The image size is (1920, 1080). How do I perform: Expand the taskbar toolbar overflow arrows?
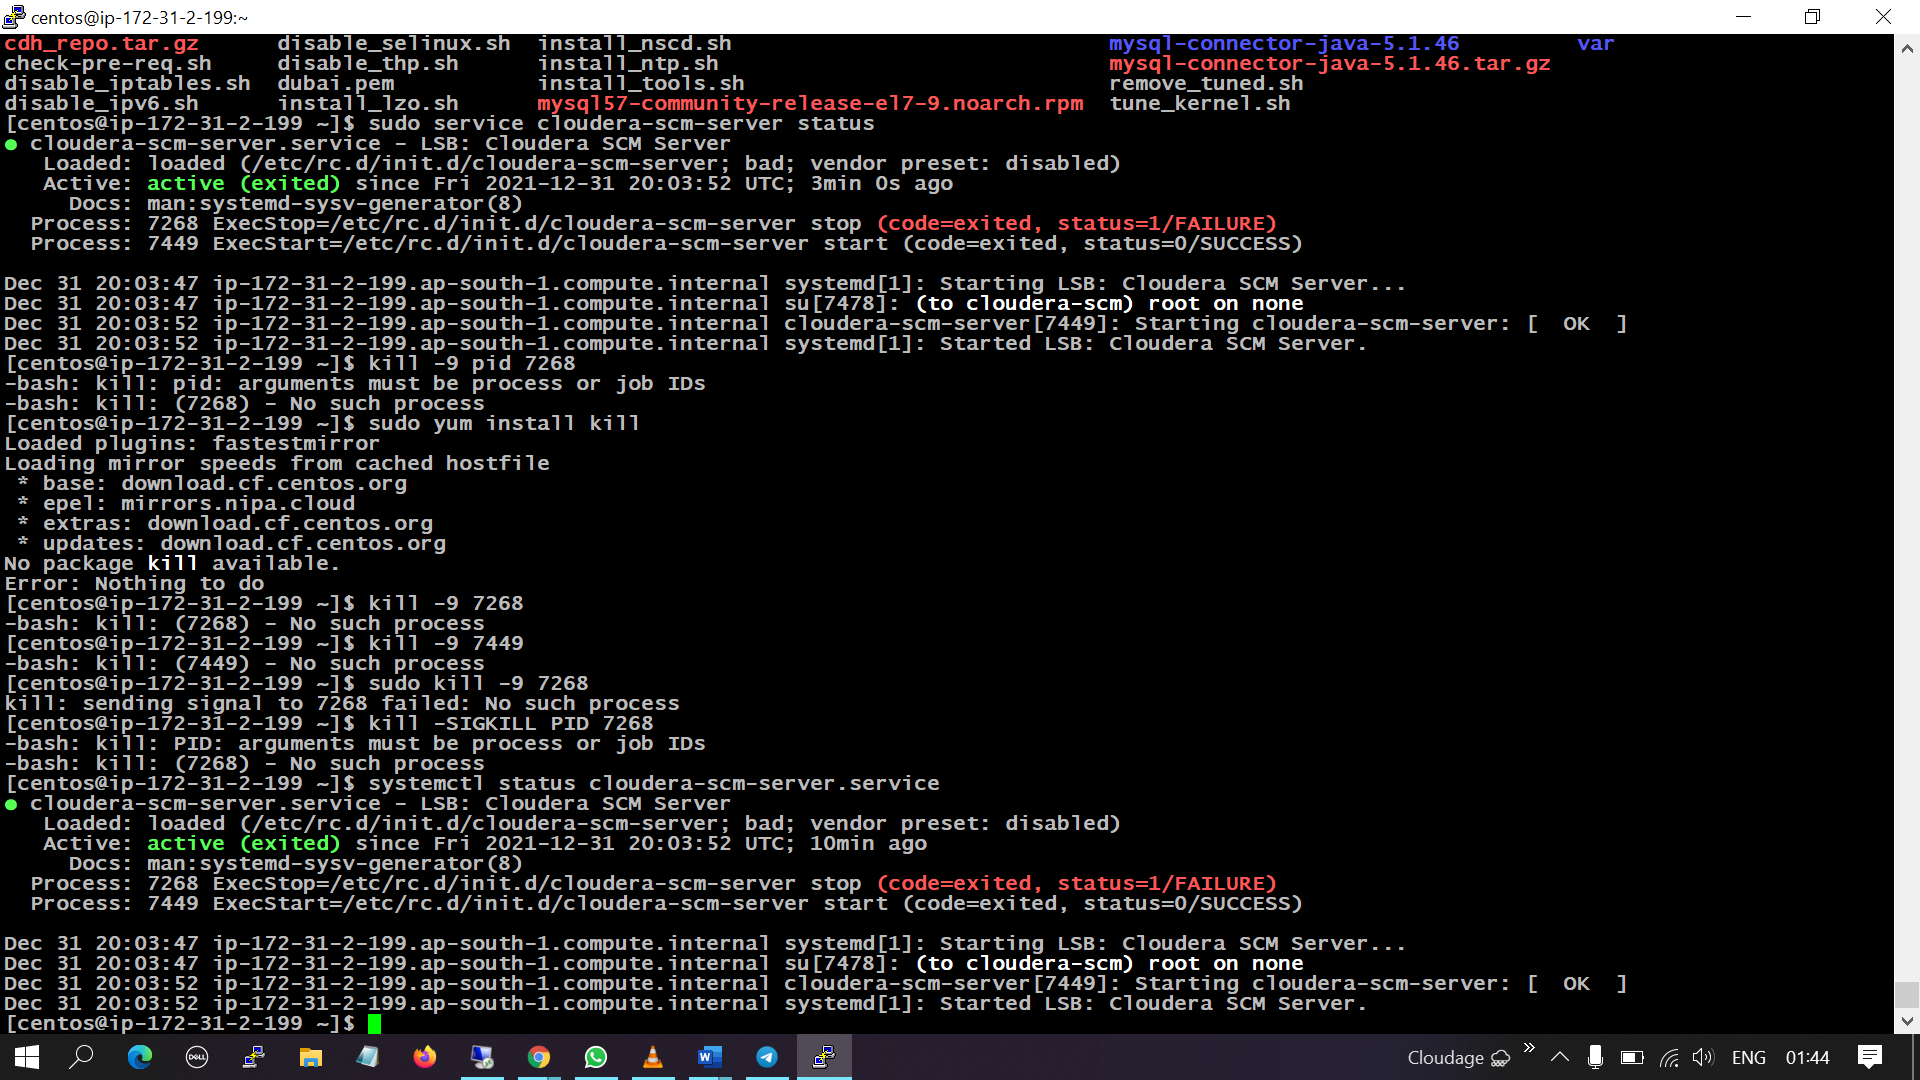[x=1529, y=1048]
